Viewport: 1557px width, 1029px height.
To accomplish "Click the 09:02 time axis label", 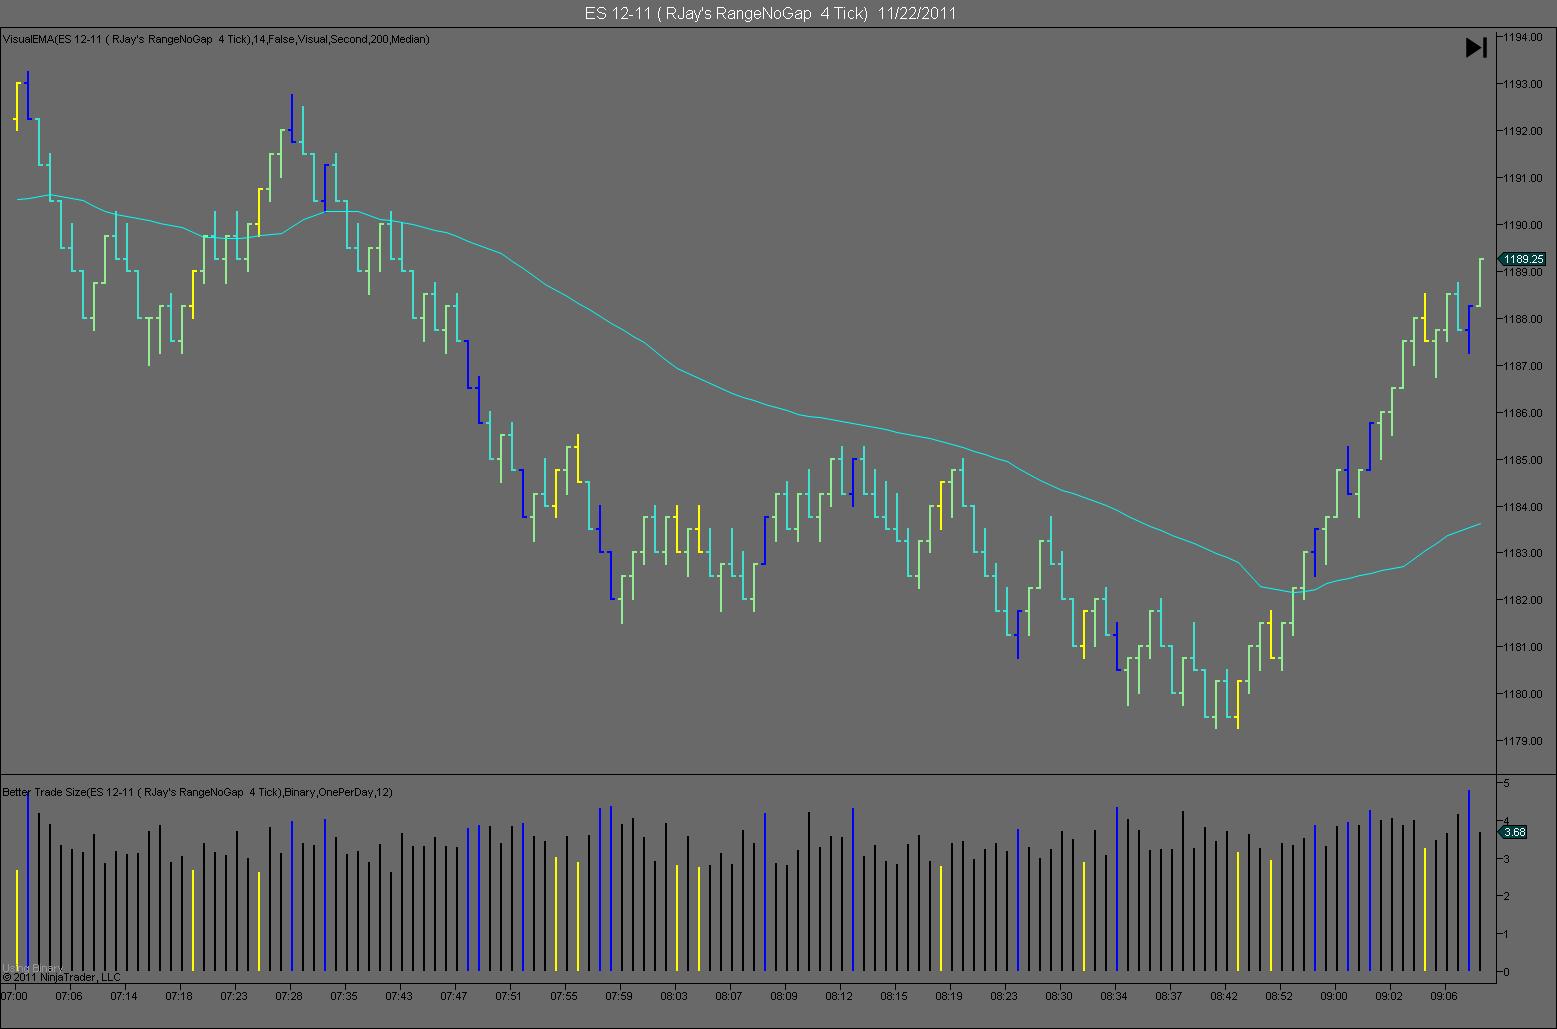I will pyautogui.click(x=1389, y=996).
